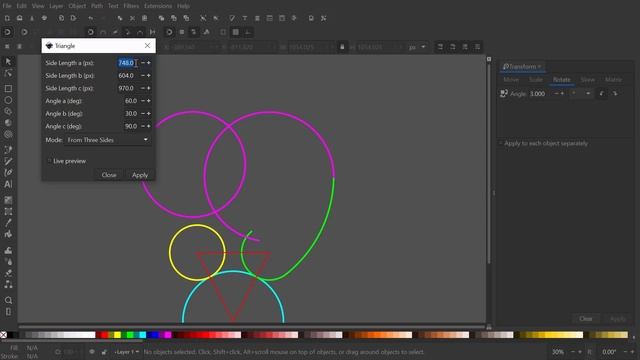Rotate counter-clockwise icon in Transform panel
The width and height of the screenshot is (640, 360).
[x=602, y=93]
